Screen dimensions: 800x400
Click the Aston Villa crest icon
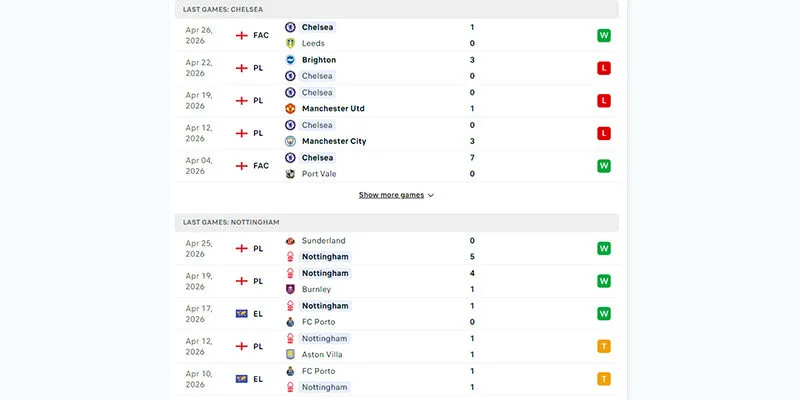(x=290, y=355)
